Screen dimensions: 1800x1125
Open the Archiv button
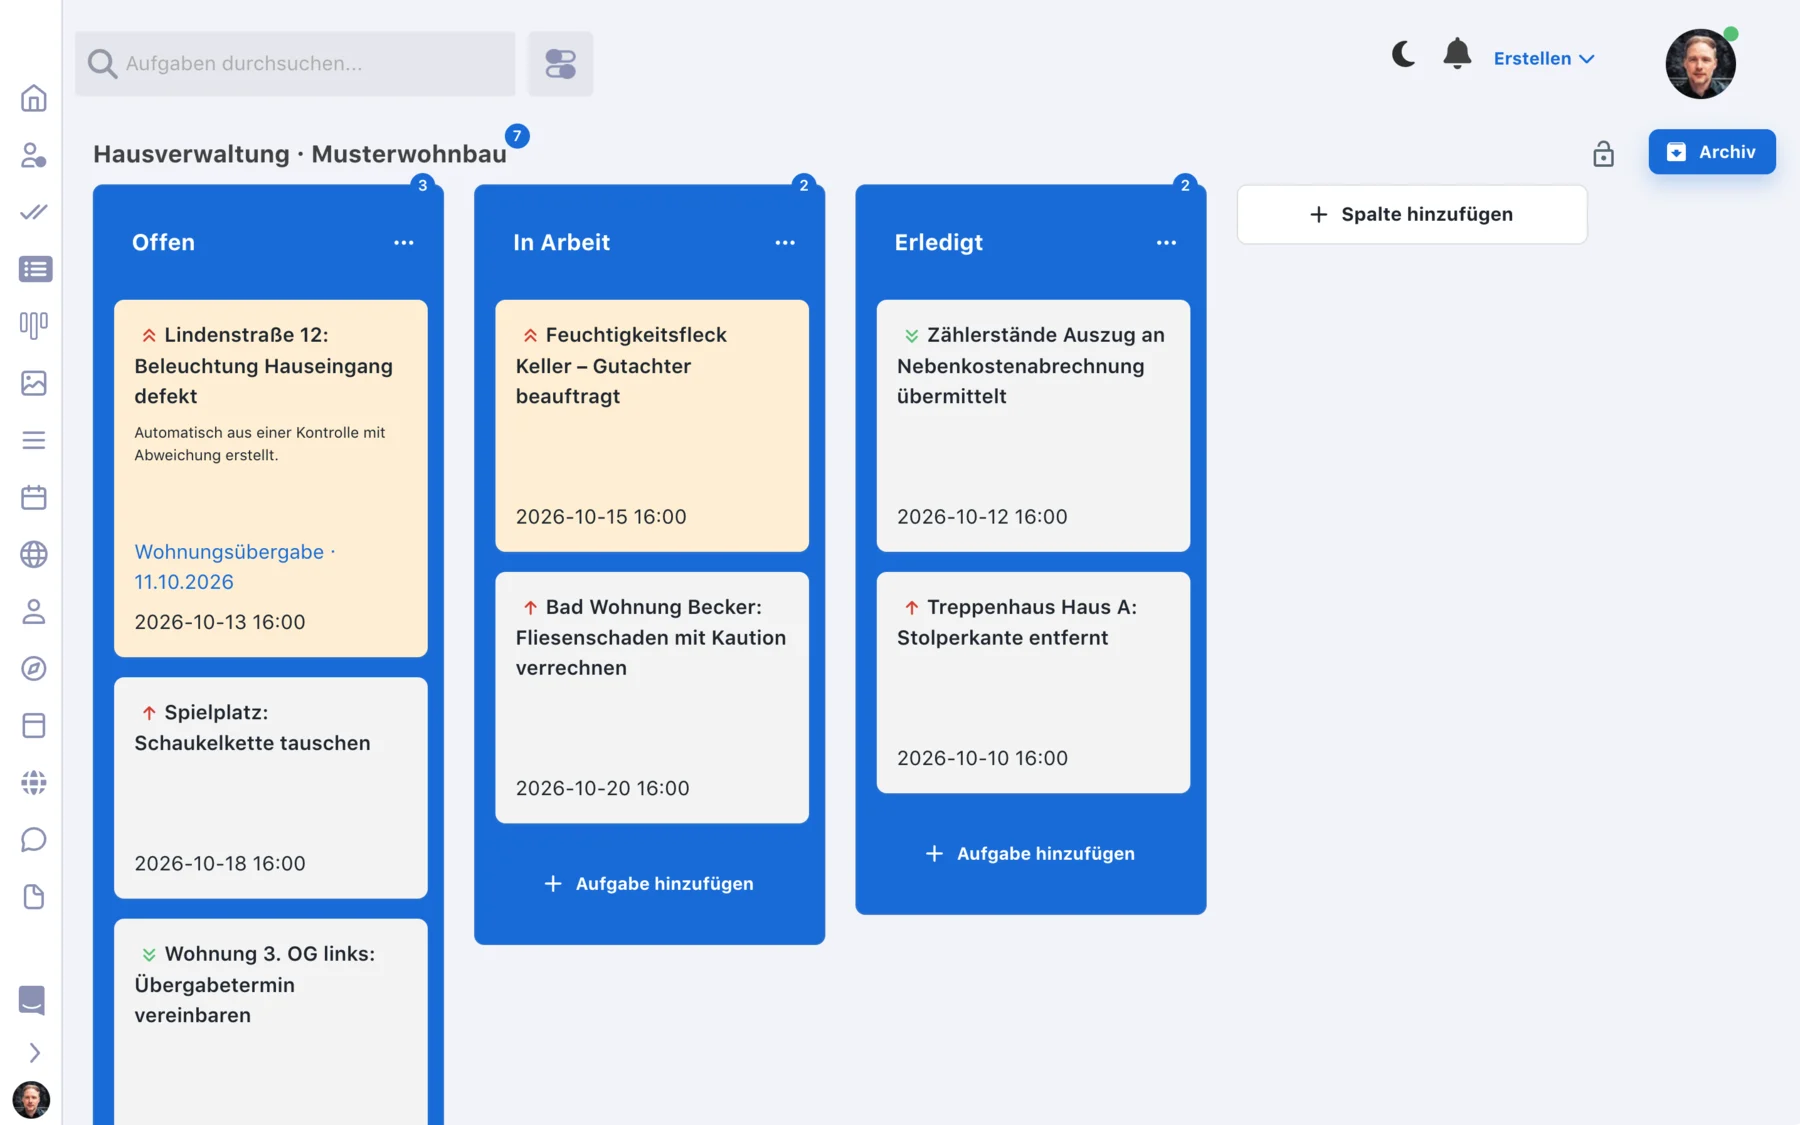[x=1712, y=152]
